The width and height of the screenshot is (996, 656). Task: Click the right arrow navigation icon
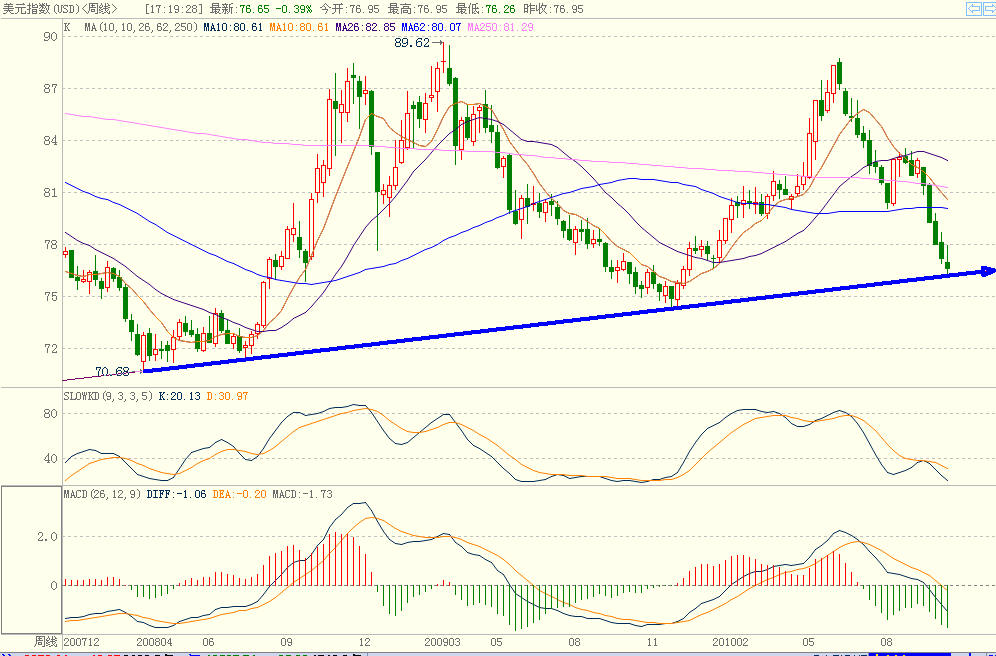[x=988, y=8]
